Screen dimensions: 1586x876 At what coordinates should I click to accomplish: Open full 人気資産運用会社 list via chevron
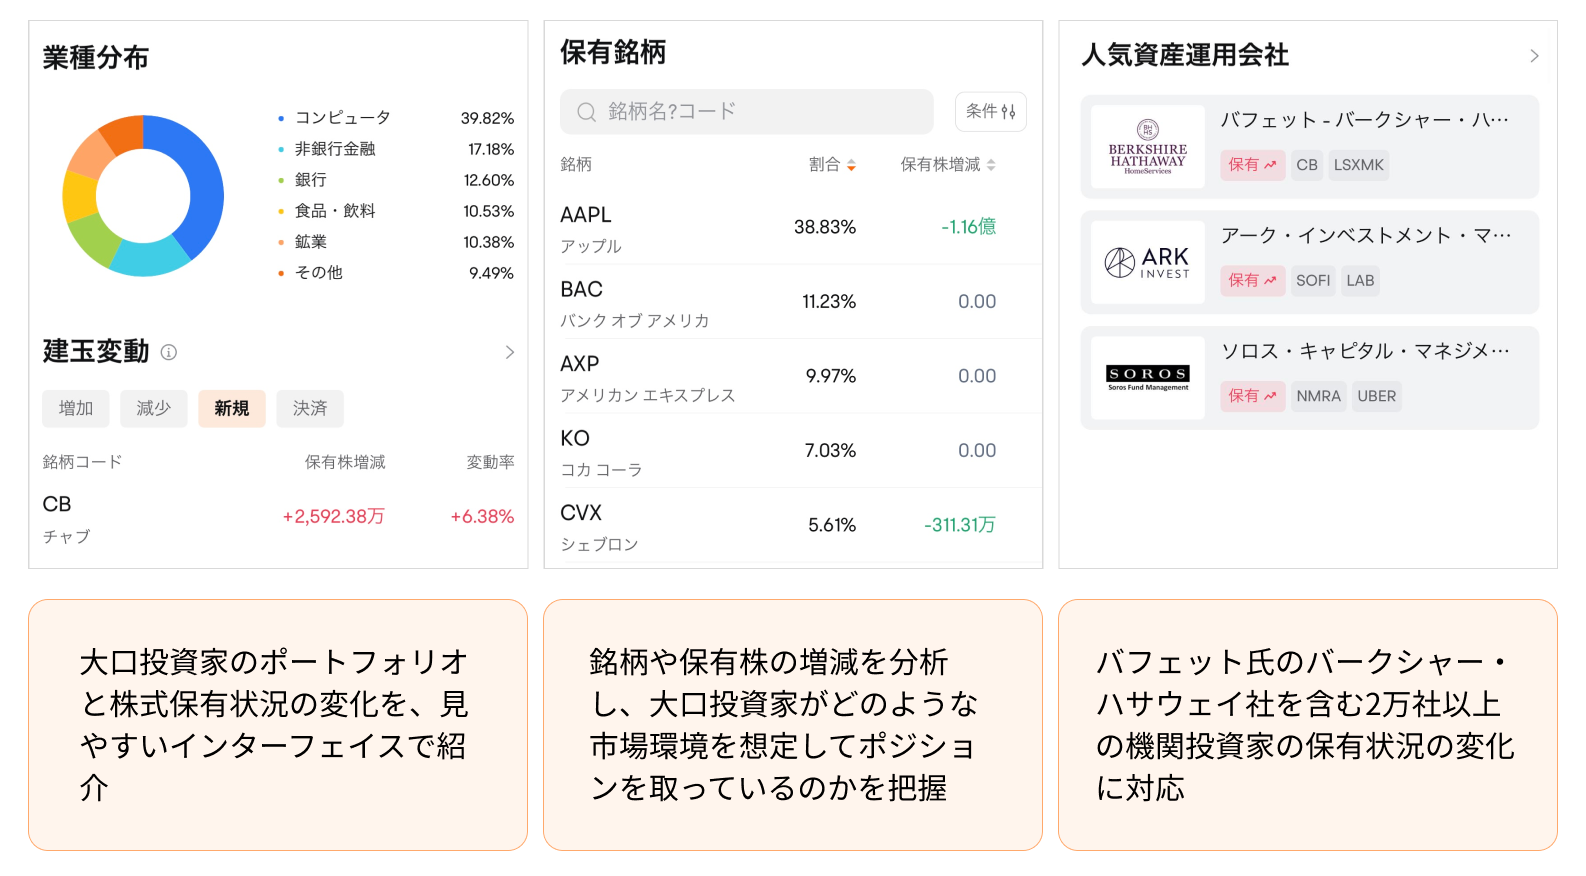pos(1533,56)
